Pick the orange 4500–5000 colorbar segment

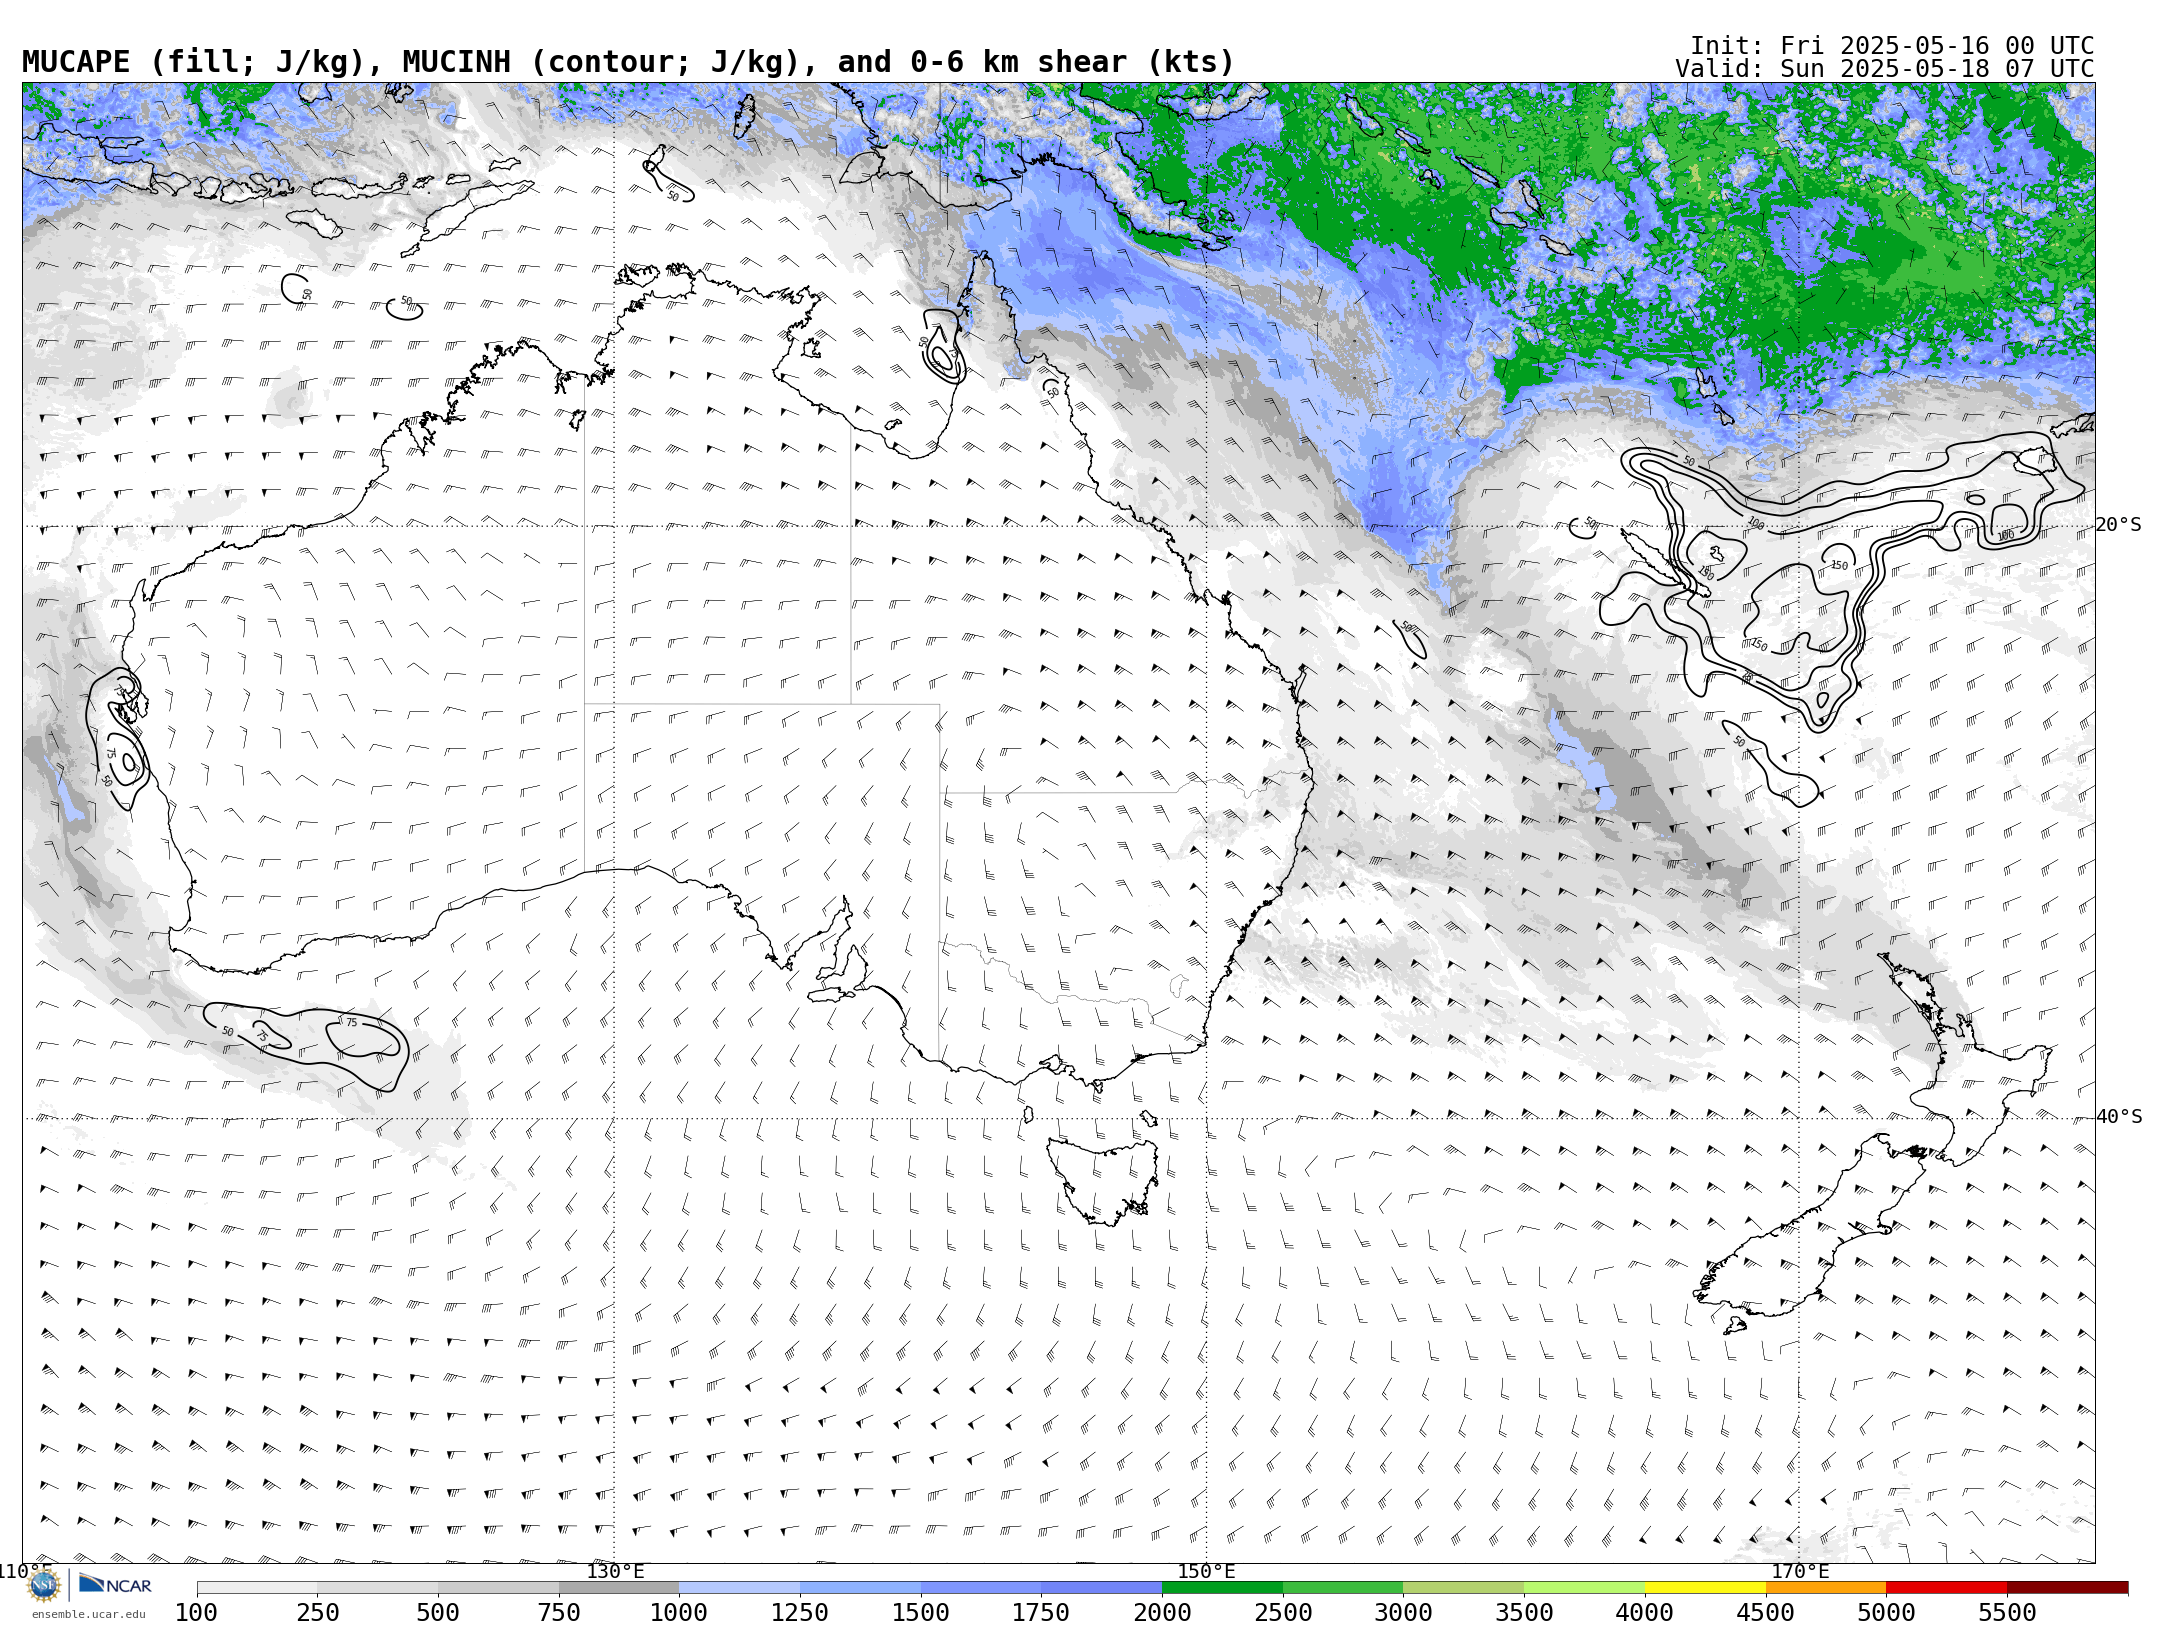pos(1826,1587)
